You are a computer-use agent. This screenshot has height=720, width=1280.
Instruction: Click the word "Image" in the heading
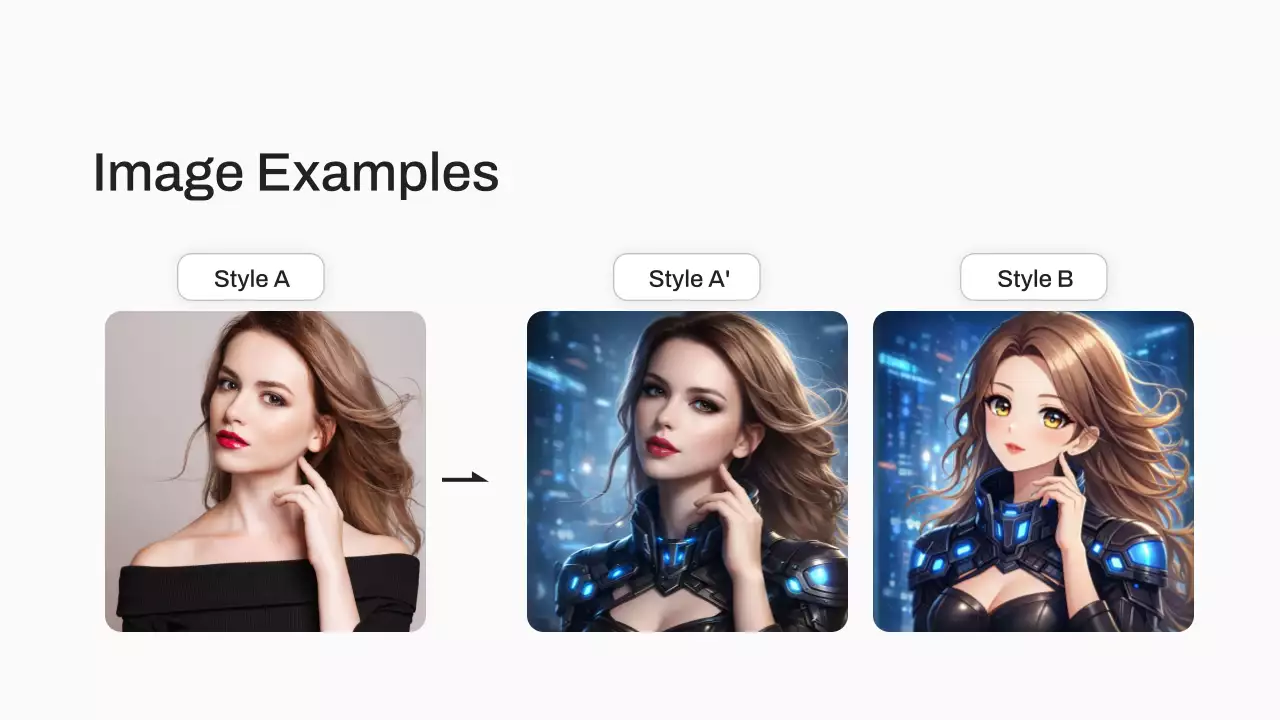coord(167,174)
